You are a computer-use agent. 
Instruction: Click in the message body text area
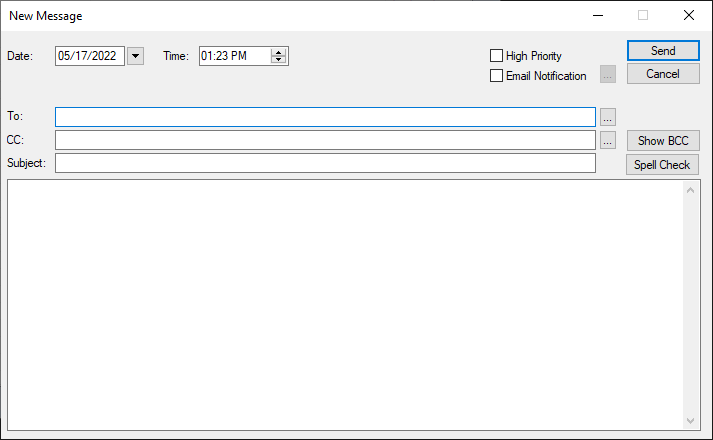345,305
